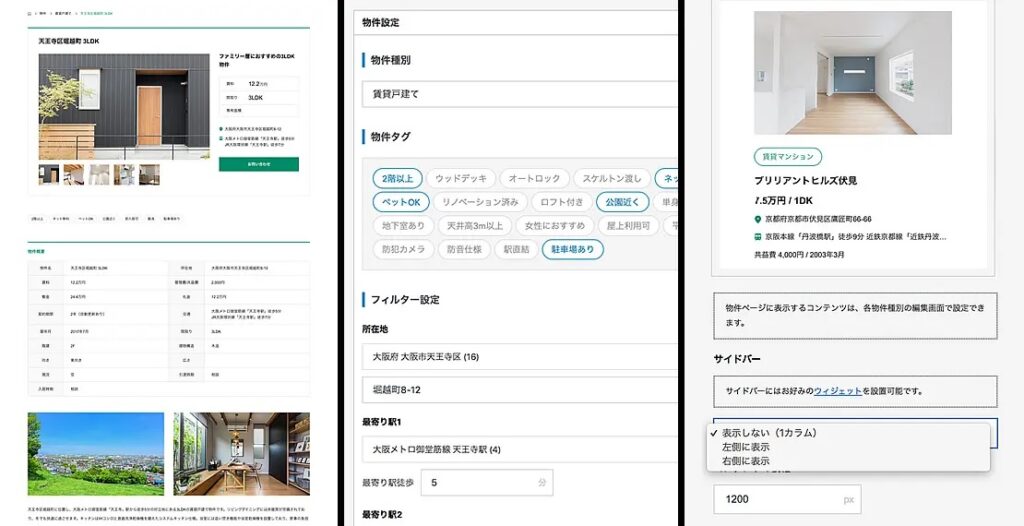Click the 7.5万円 / 1DK price text

(x=784, y=201)
